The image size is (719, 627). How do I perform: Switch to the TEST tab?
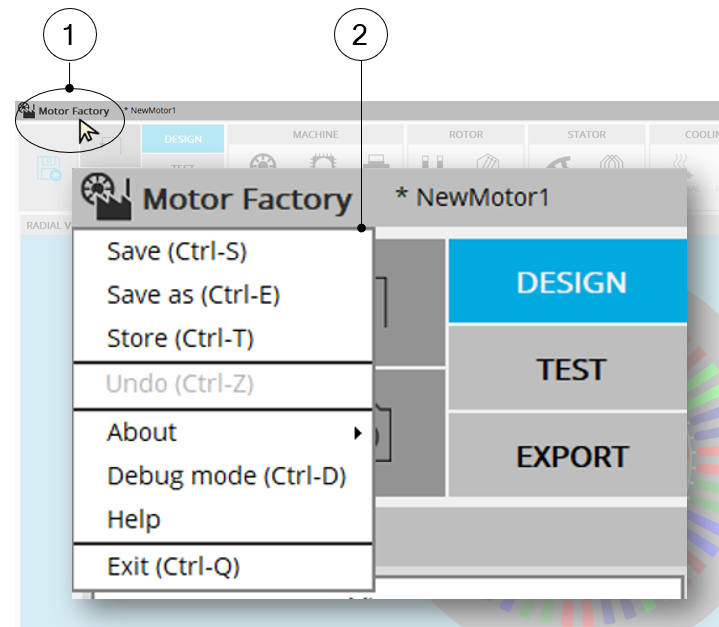[x=571, y=369]
